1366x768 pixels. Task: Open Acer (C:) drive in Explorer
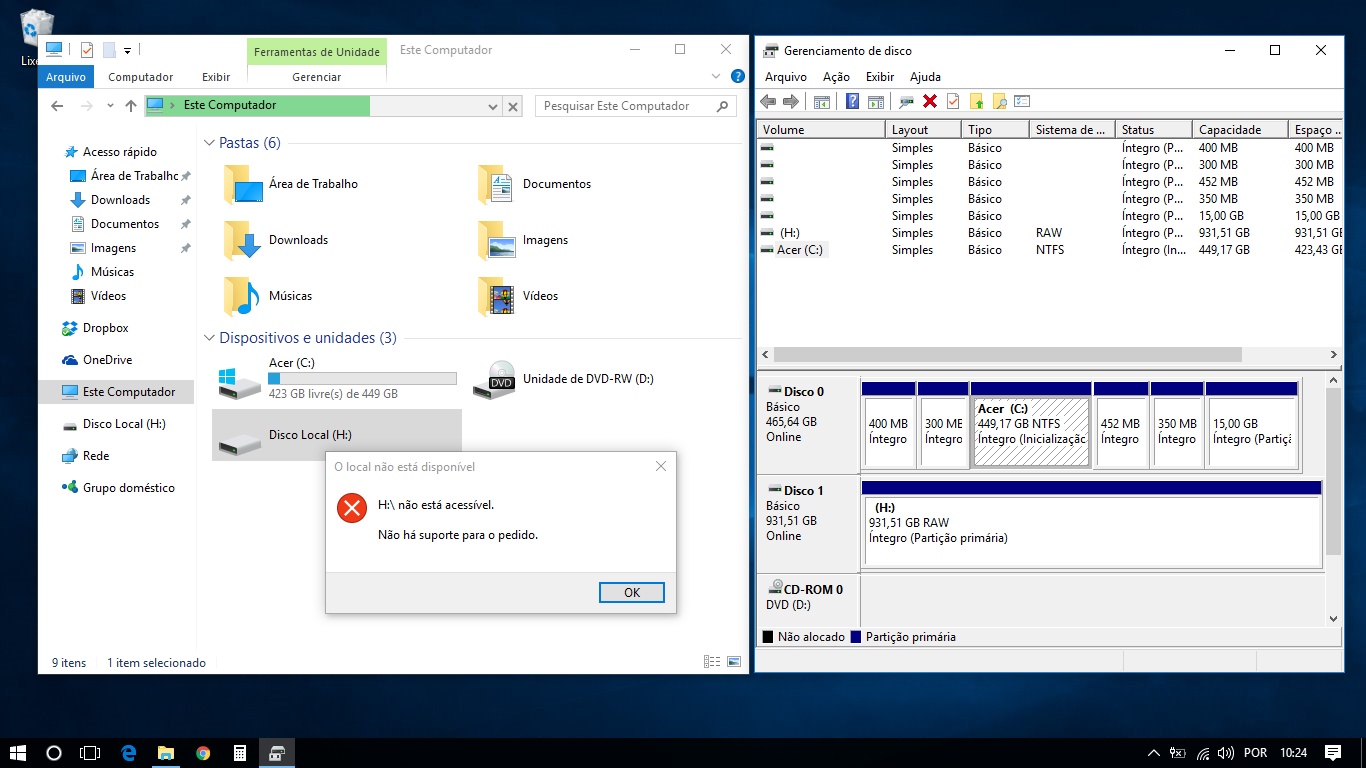(337, 379)
